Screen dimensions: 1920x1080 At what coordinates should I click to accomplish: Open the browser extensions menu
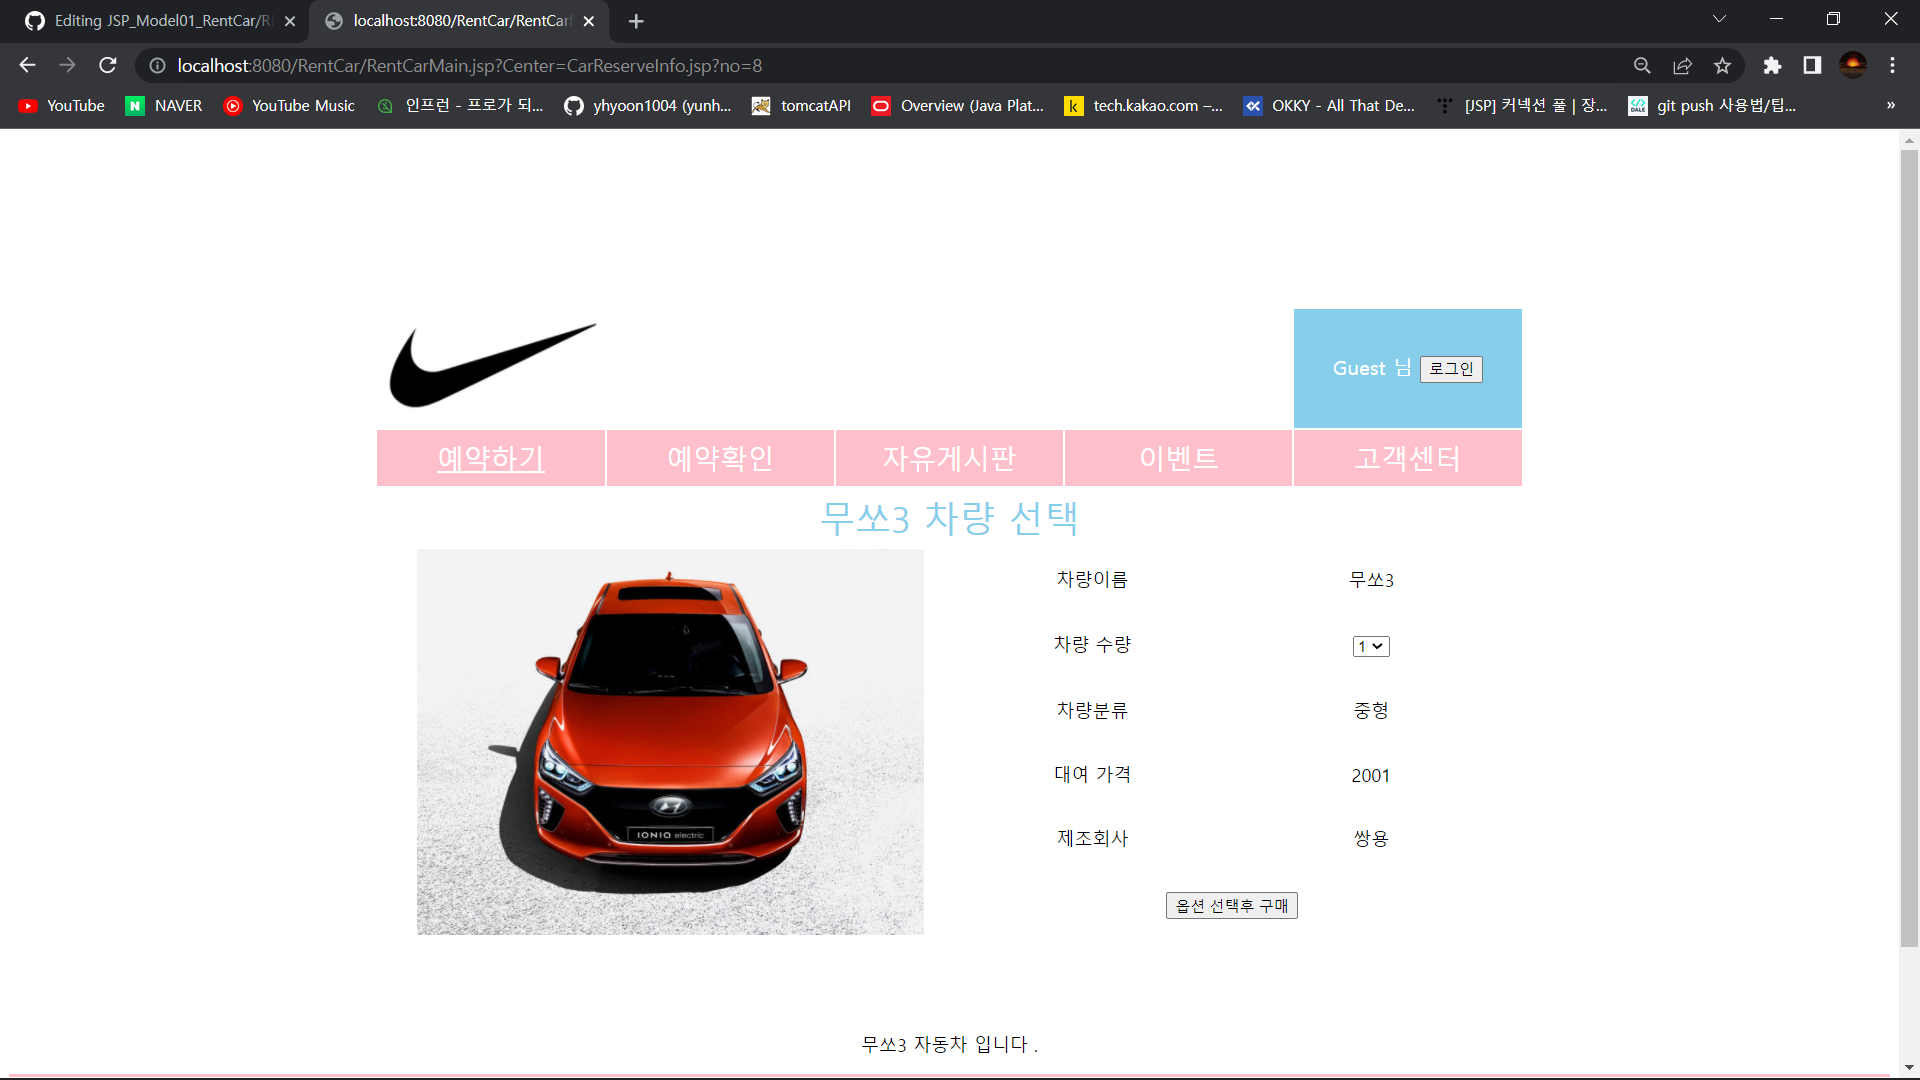click(1773, 65)
